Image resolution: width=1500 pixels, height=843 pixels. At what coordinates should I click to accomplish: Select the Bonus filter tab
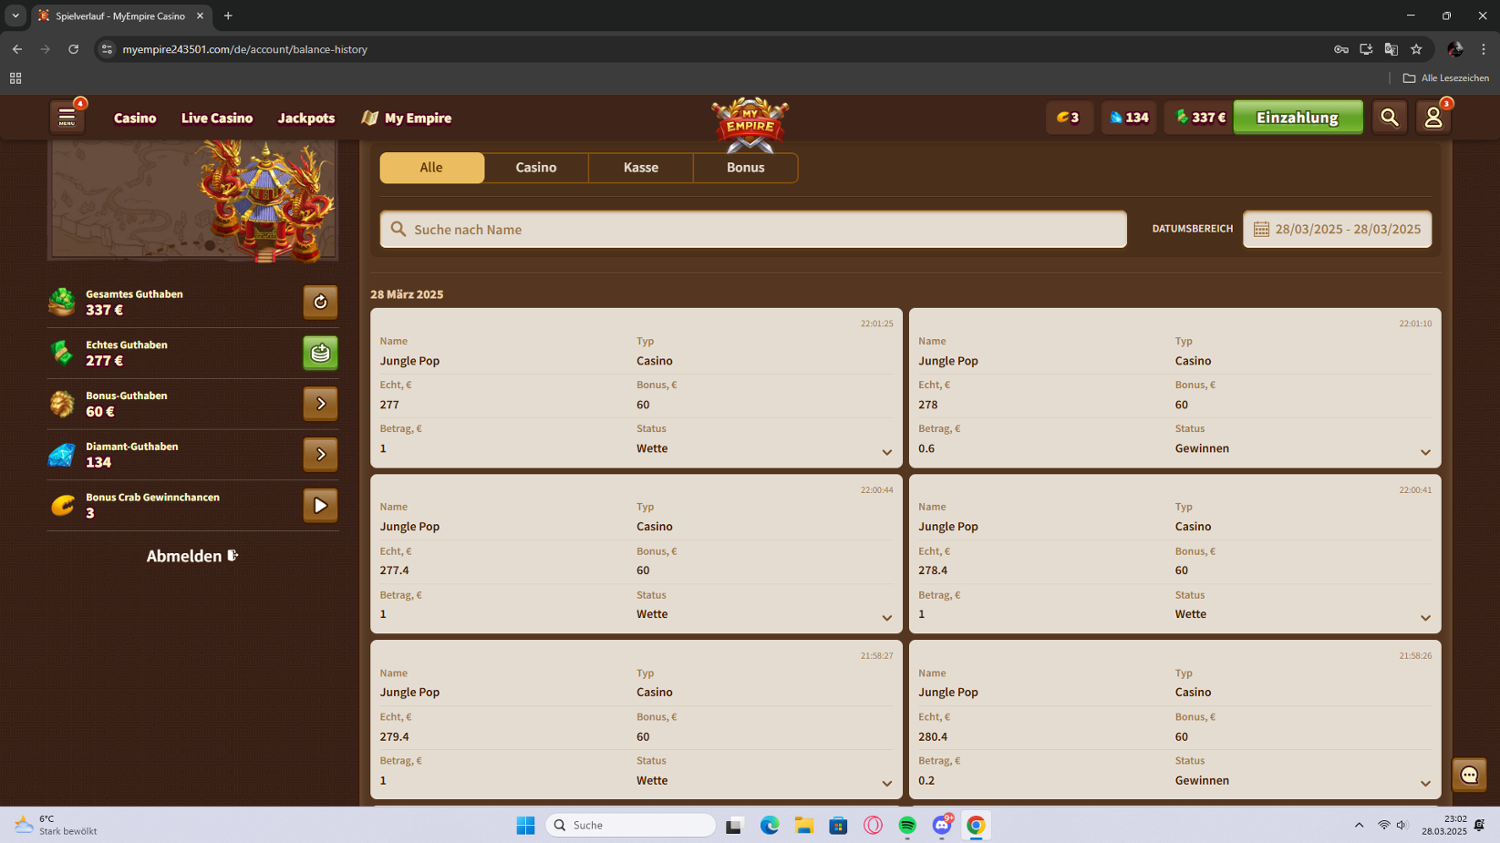coord(745,168)
